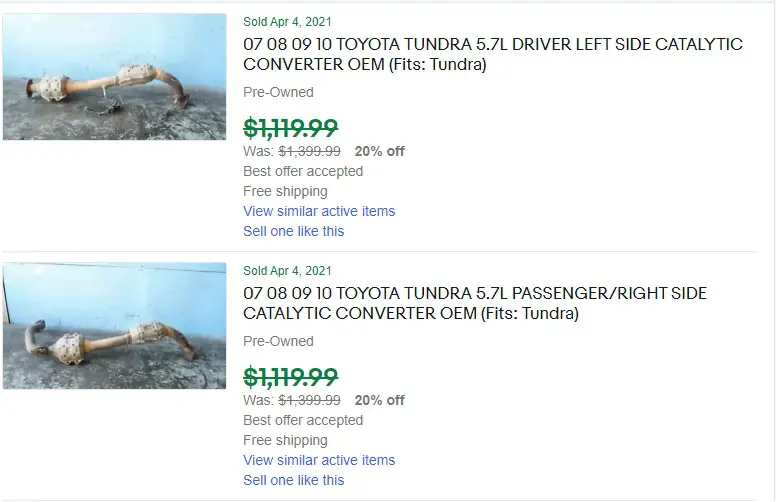Click the '20% off' label on passenger side listing

pos(379,400)
